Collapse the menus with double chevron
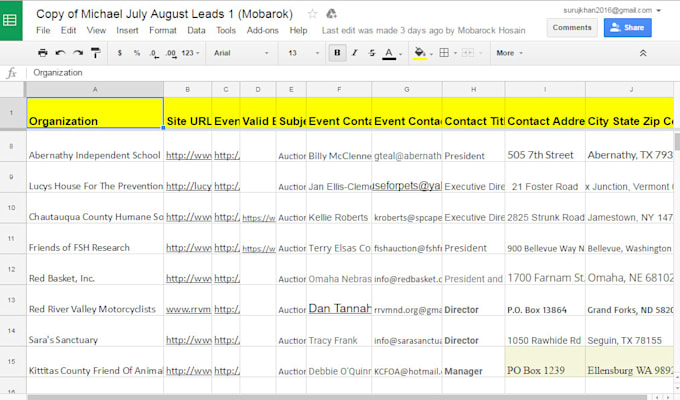The image size is (680, 400). click(643, 53)
